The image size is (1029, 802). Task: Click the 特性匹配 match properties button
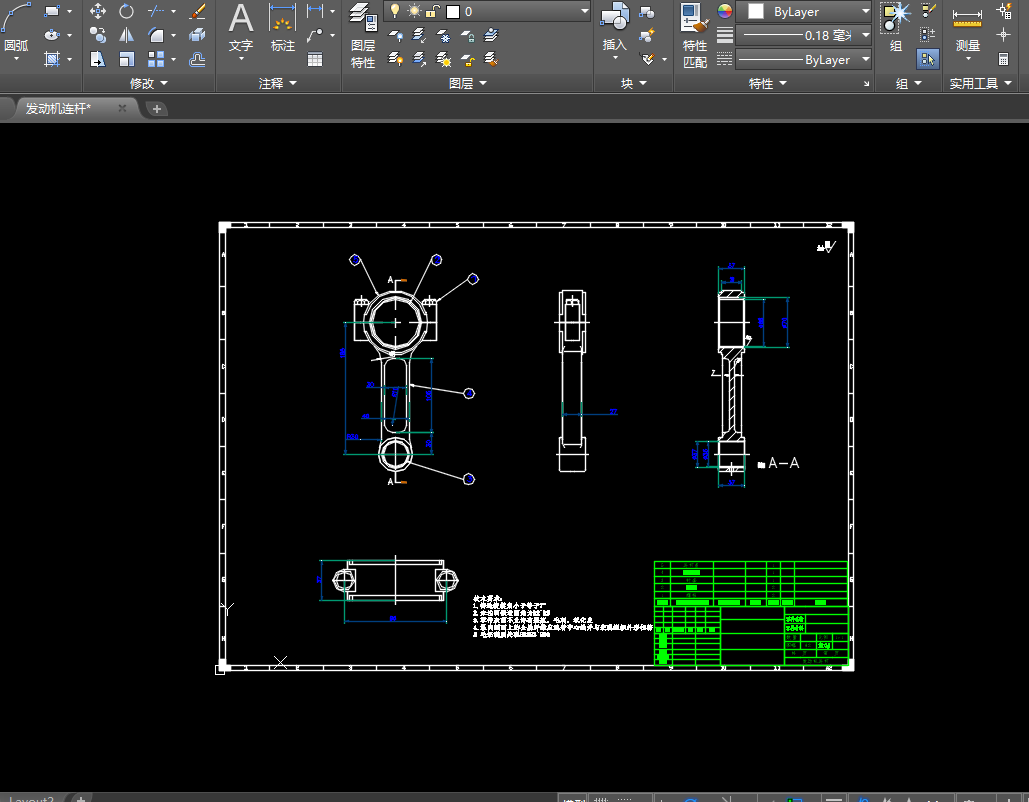pyautogui.click(x=695, y=35)
